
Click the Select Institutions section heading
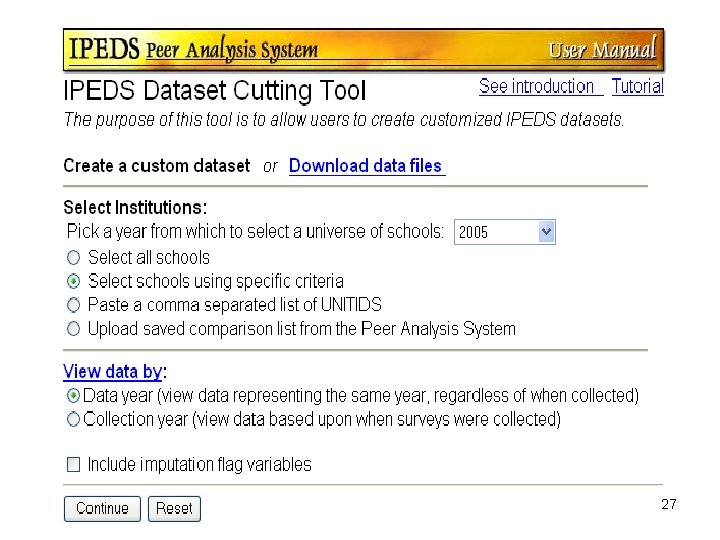tap(135, 208)
